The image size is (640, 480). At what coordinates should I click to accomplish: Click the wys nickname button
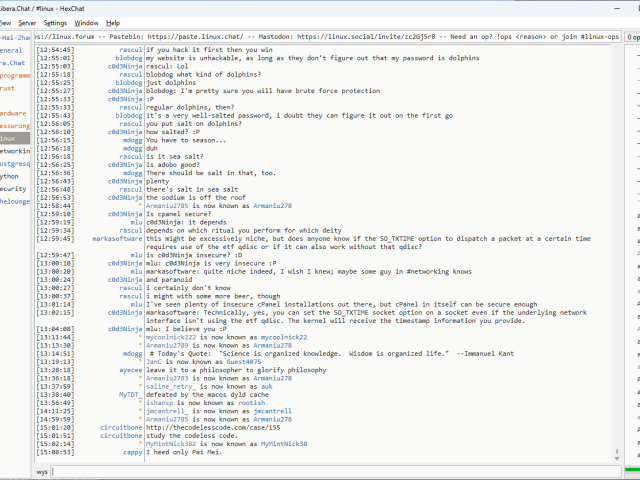coord(42,470)
